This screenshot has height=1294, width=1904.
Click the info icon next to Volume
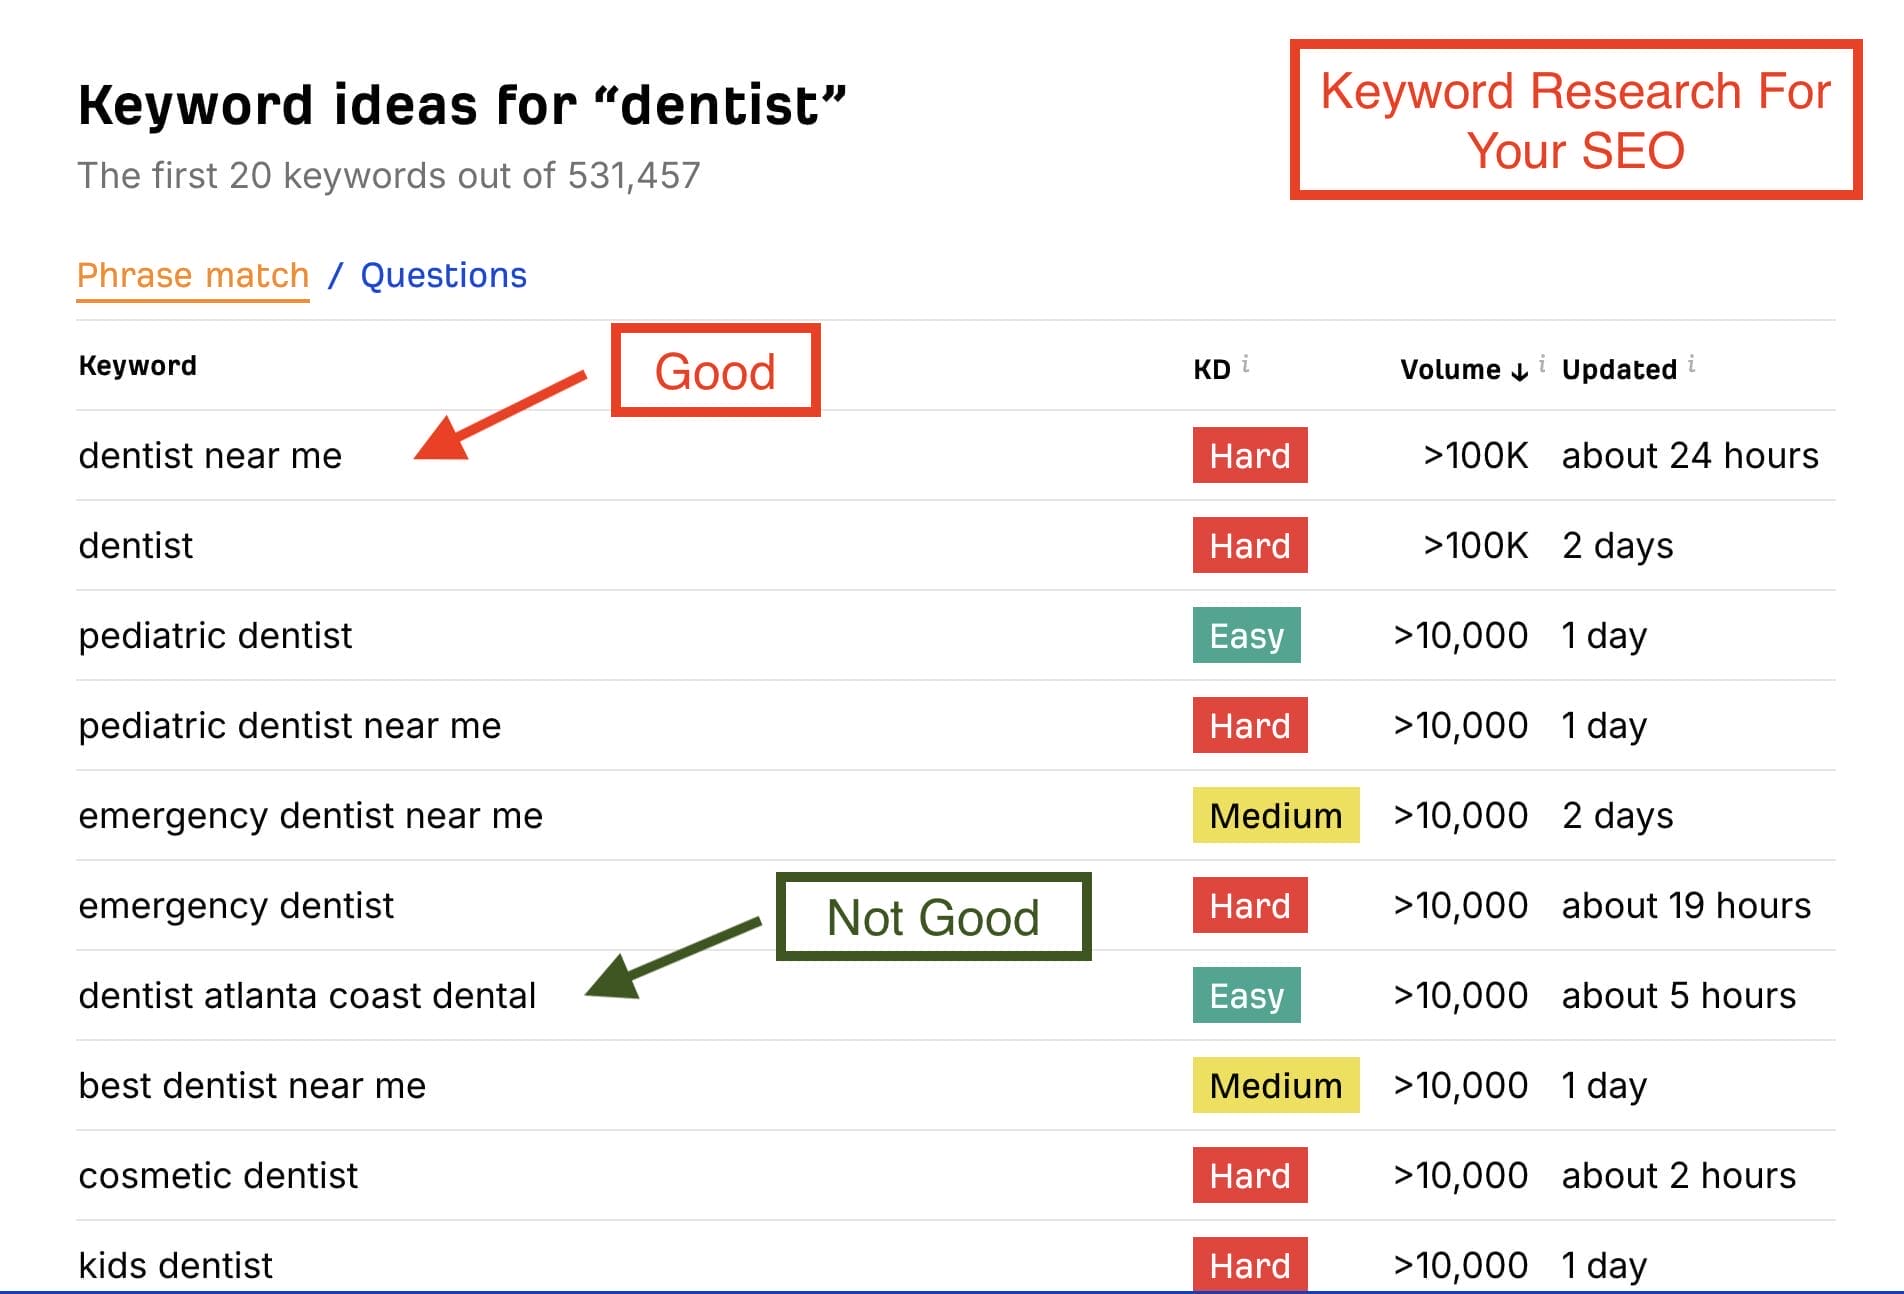pyautogui.click(x=1542, y=364)
